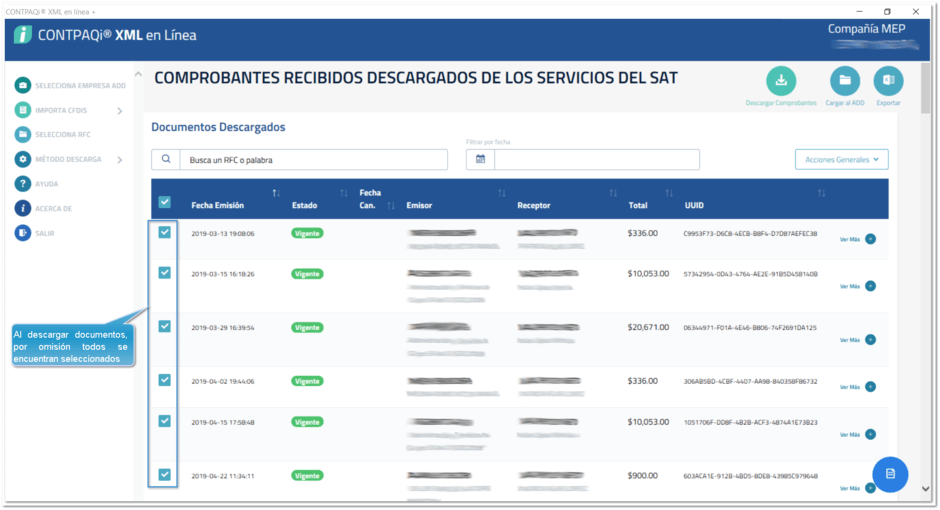This screenshot has height=510, width=940.
Task: Expand the Método Descarga submenu arrow
Action: click(120, 159)
